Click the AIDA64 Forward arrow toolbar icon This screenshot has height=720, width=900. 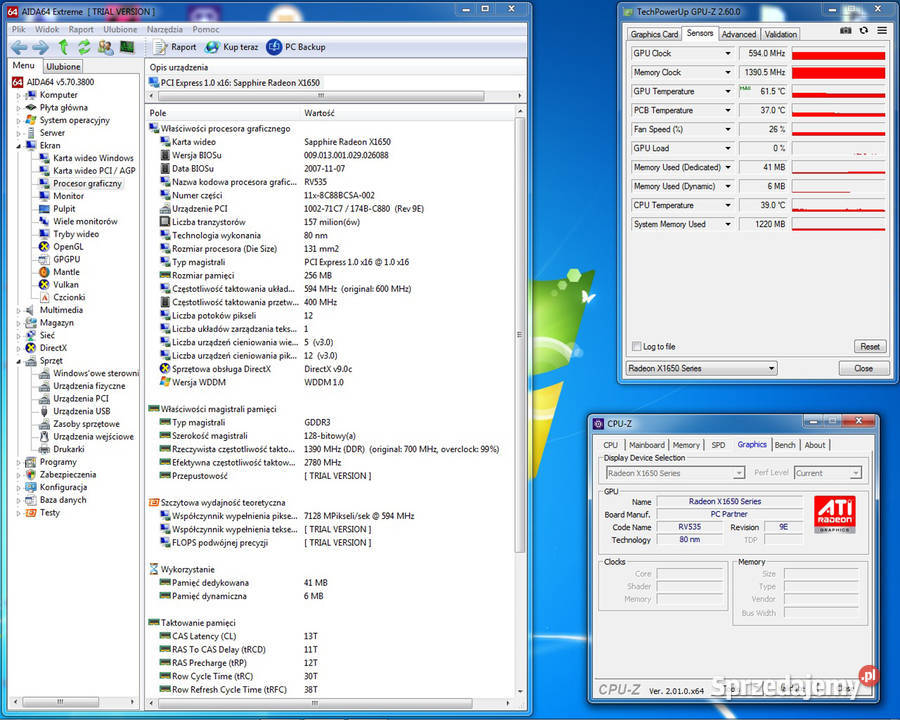[40, 47]
